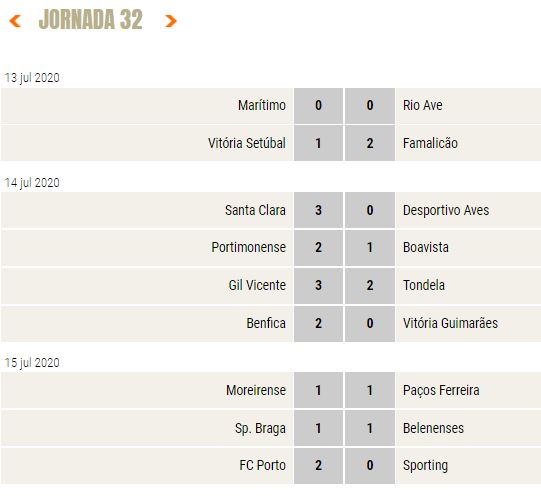This screenshot has height=502, width=541.
Task: Open Vitória Guimarães team link
Action: (450, 323)
